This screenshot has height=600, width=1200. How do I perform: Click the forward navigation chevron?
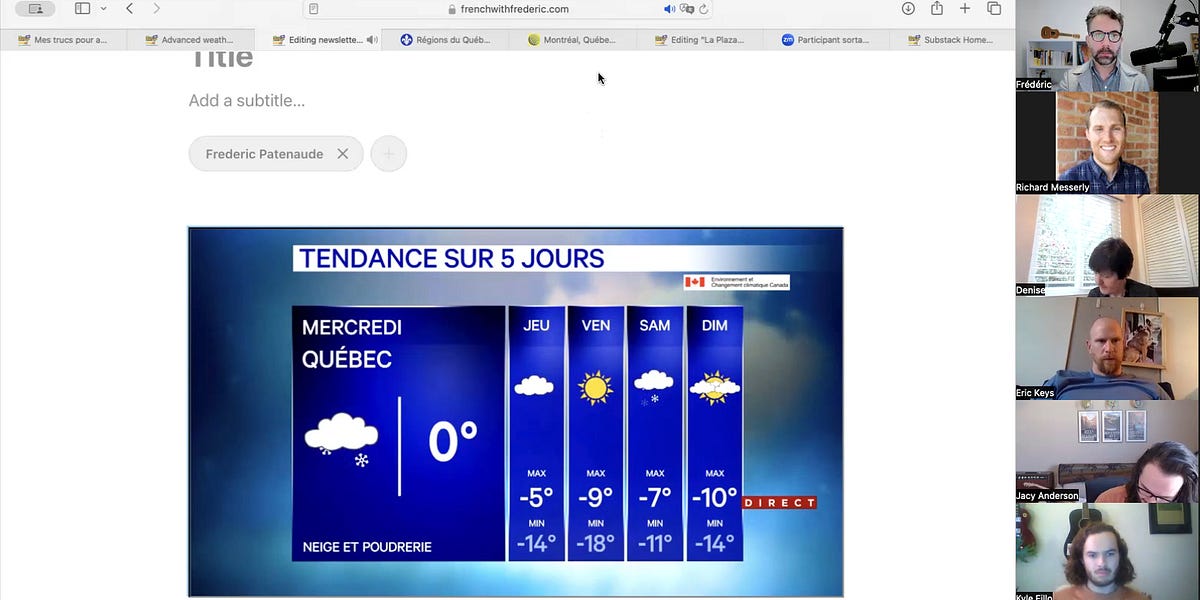[157, 8]
